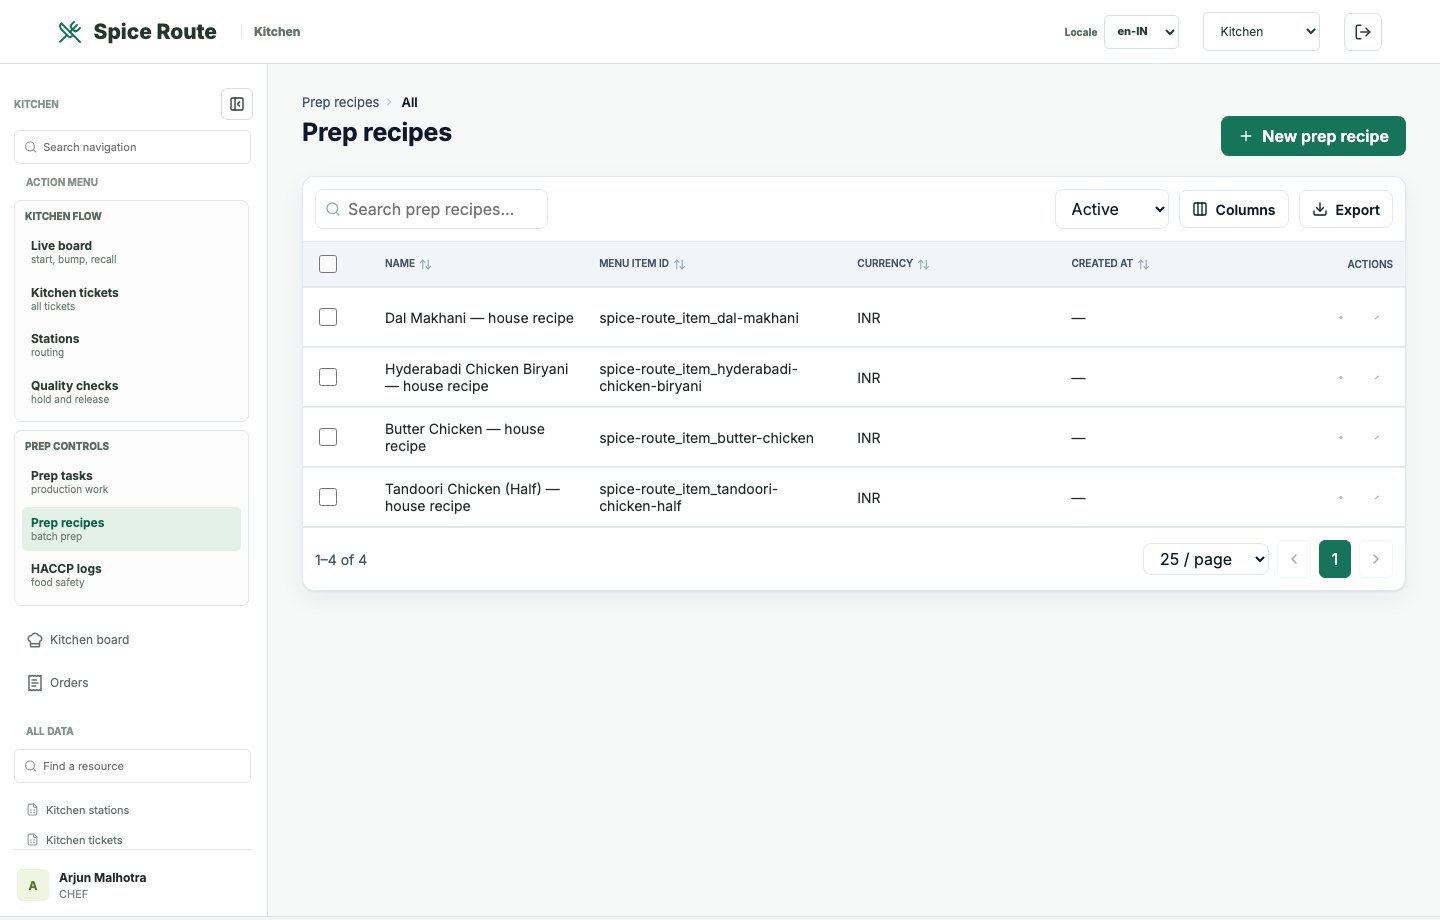Screen dimensions: 1440x920
Task: Edit the Butter Chicken recipe pencil icon
Action: 1377,438
